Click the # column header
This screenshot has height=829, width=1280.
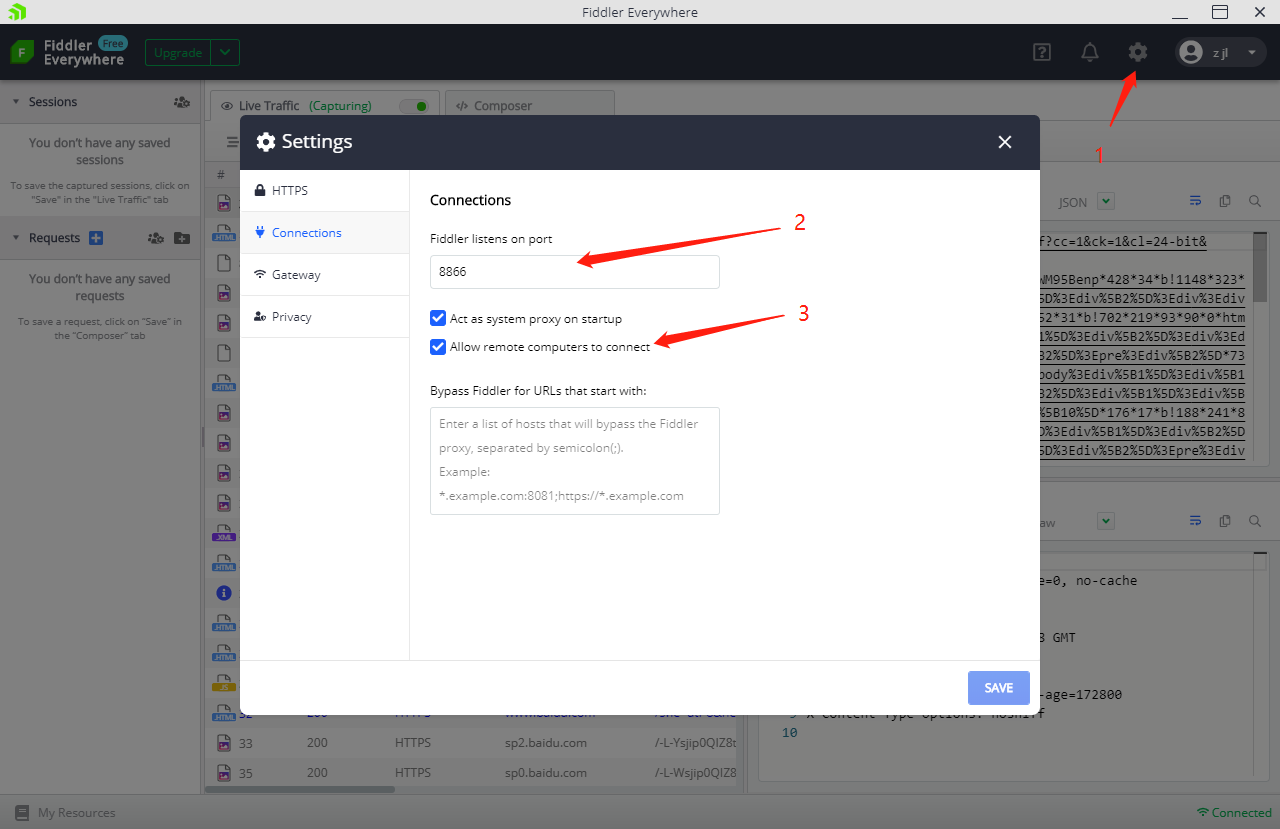point(221,174)
